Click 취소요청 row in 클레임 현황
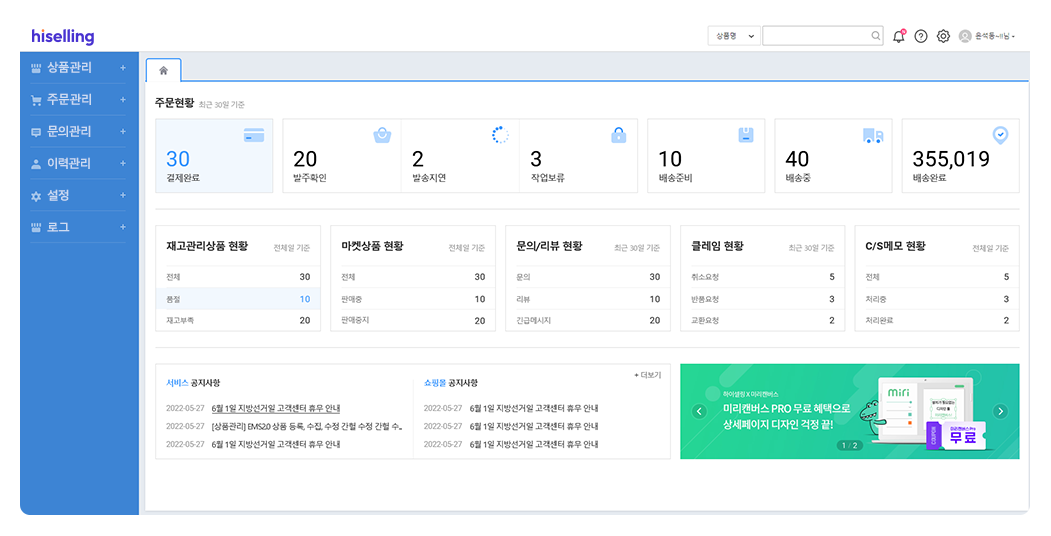This screenshot has width=1051, height=536. [x=763, y=277]
